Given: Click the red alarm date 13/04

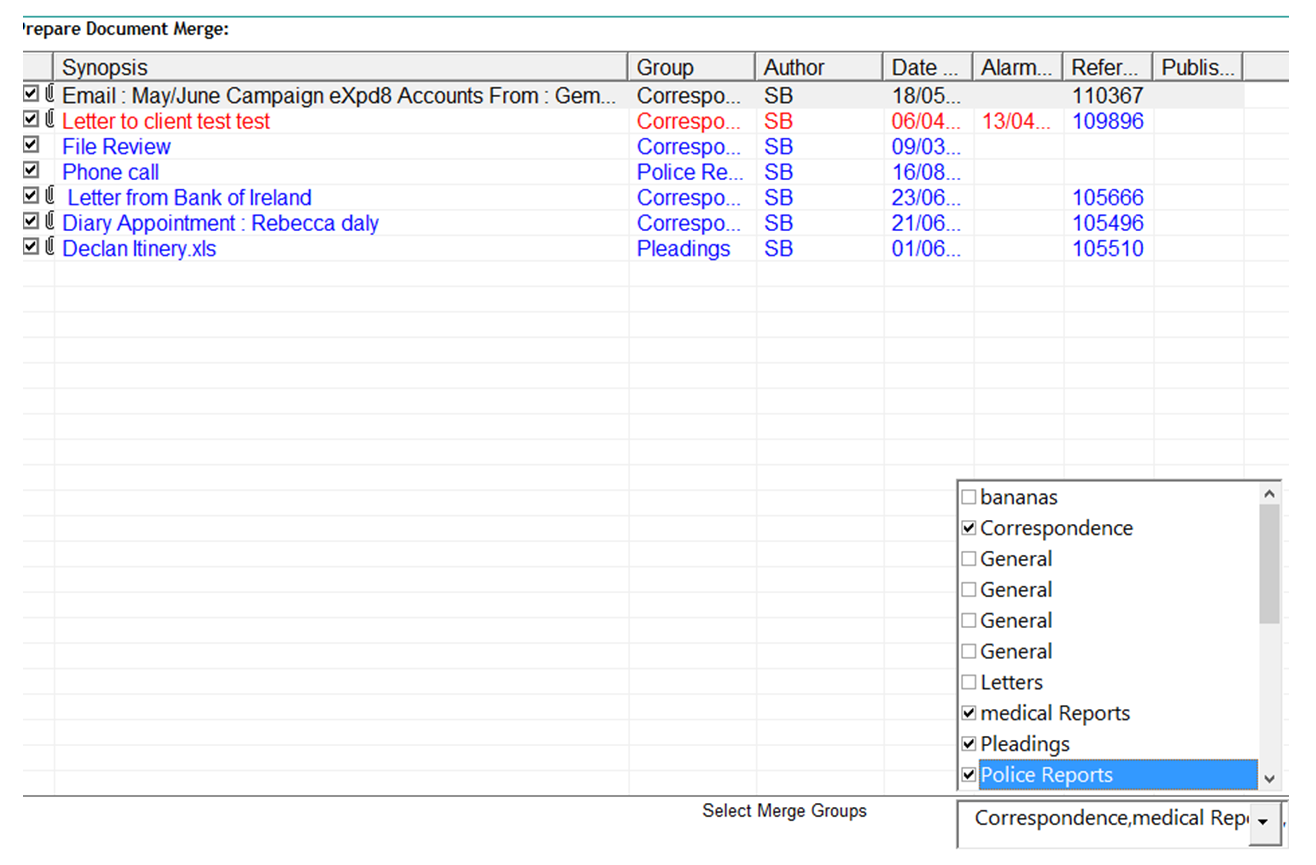Looking at the screenshot, I should pyautogui.click(x=1016, y=121).
